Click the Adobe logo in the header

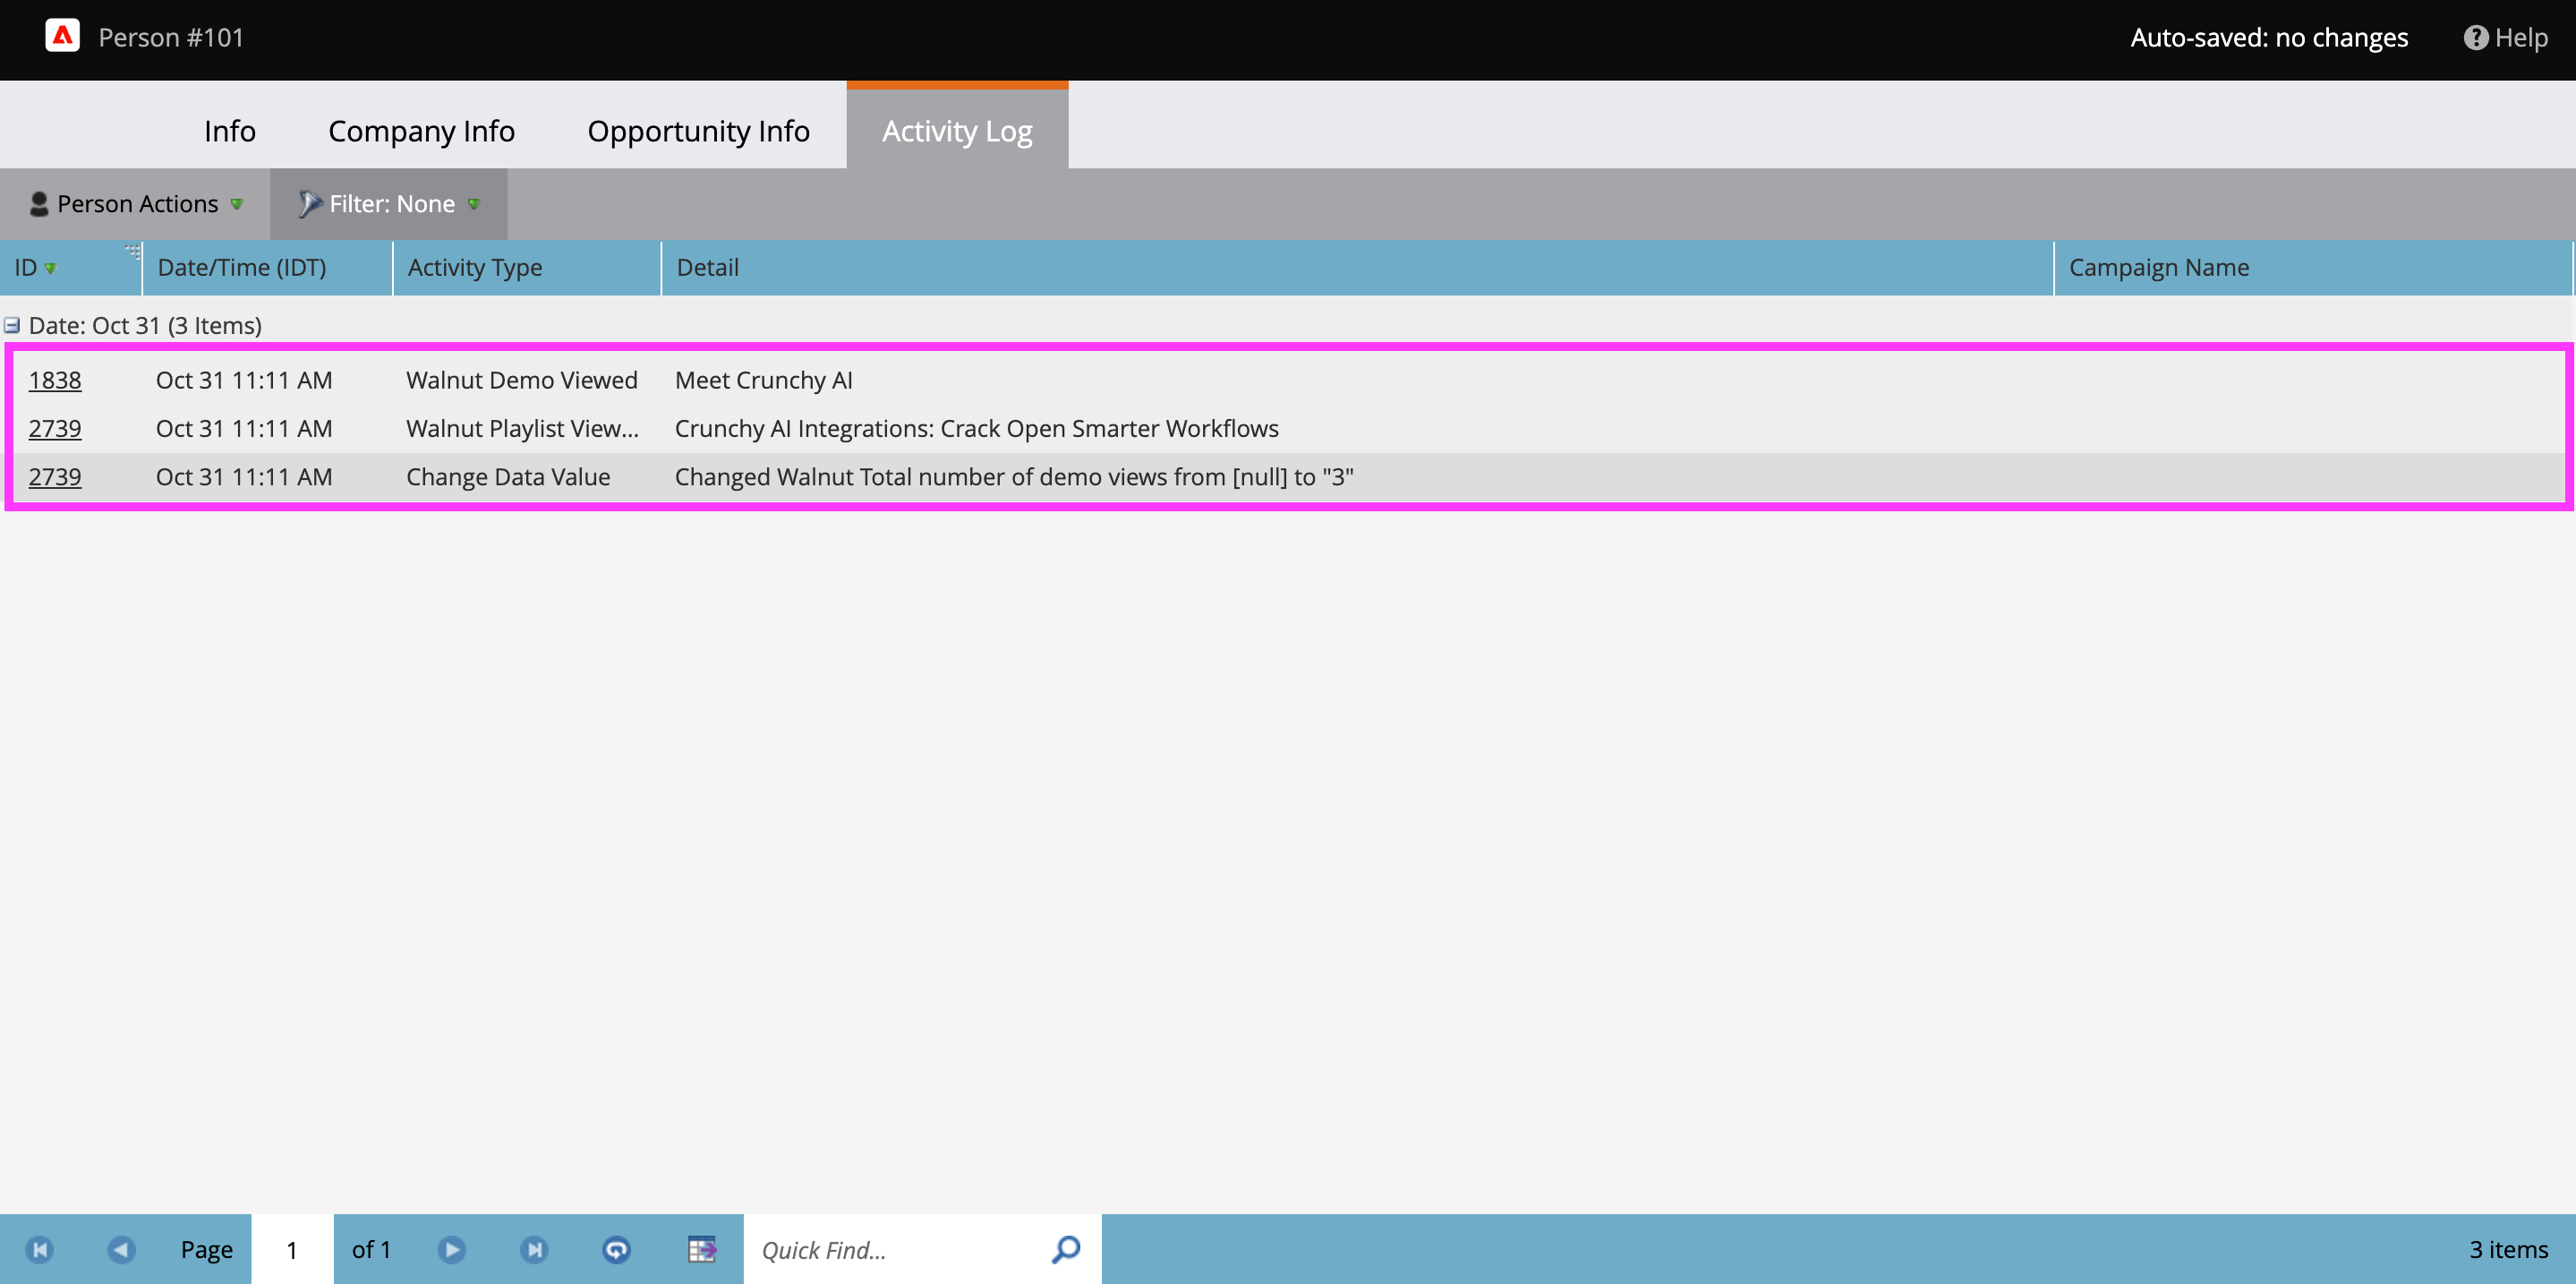pos(63,36)
